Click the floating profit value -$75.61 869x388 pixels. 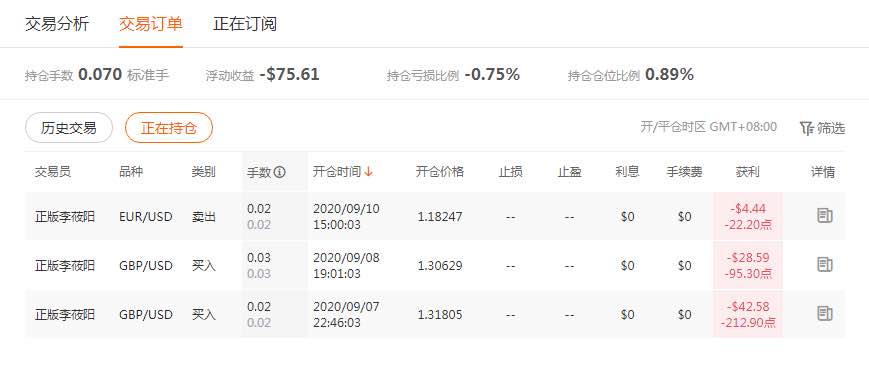(x=289, y=74)
